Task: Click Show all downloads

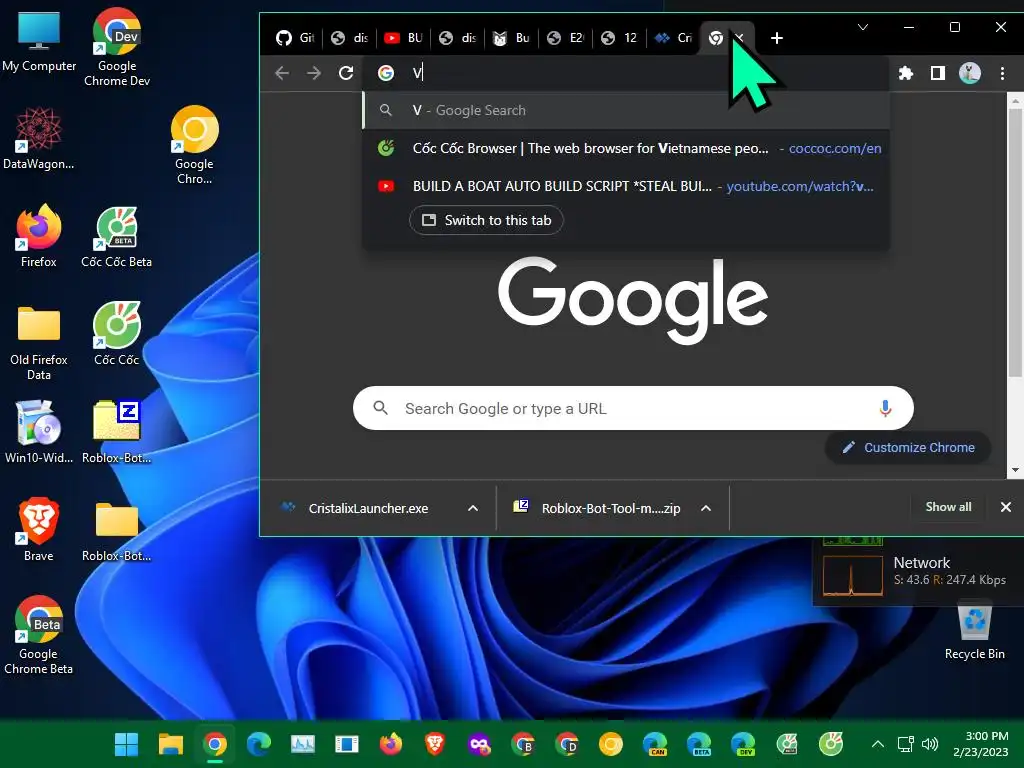Action: pyautogui.click(x=948, y=507)
